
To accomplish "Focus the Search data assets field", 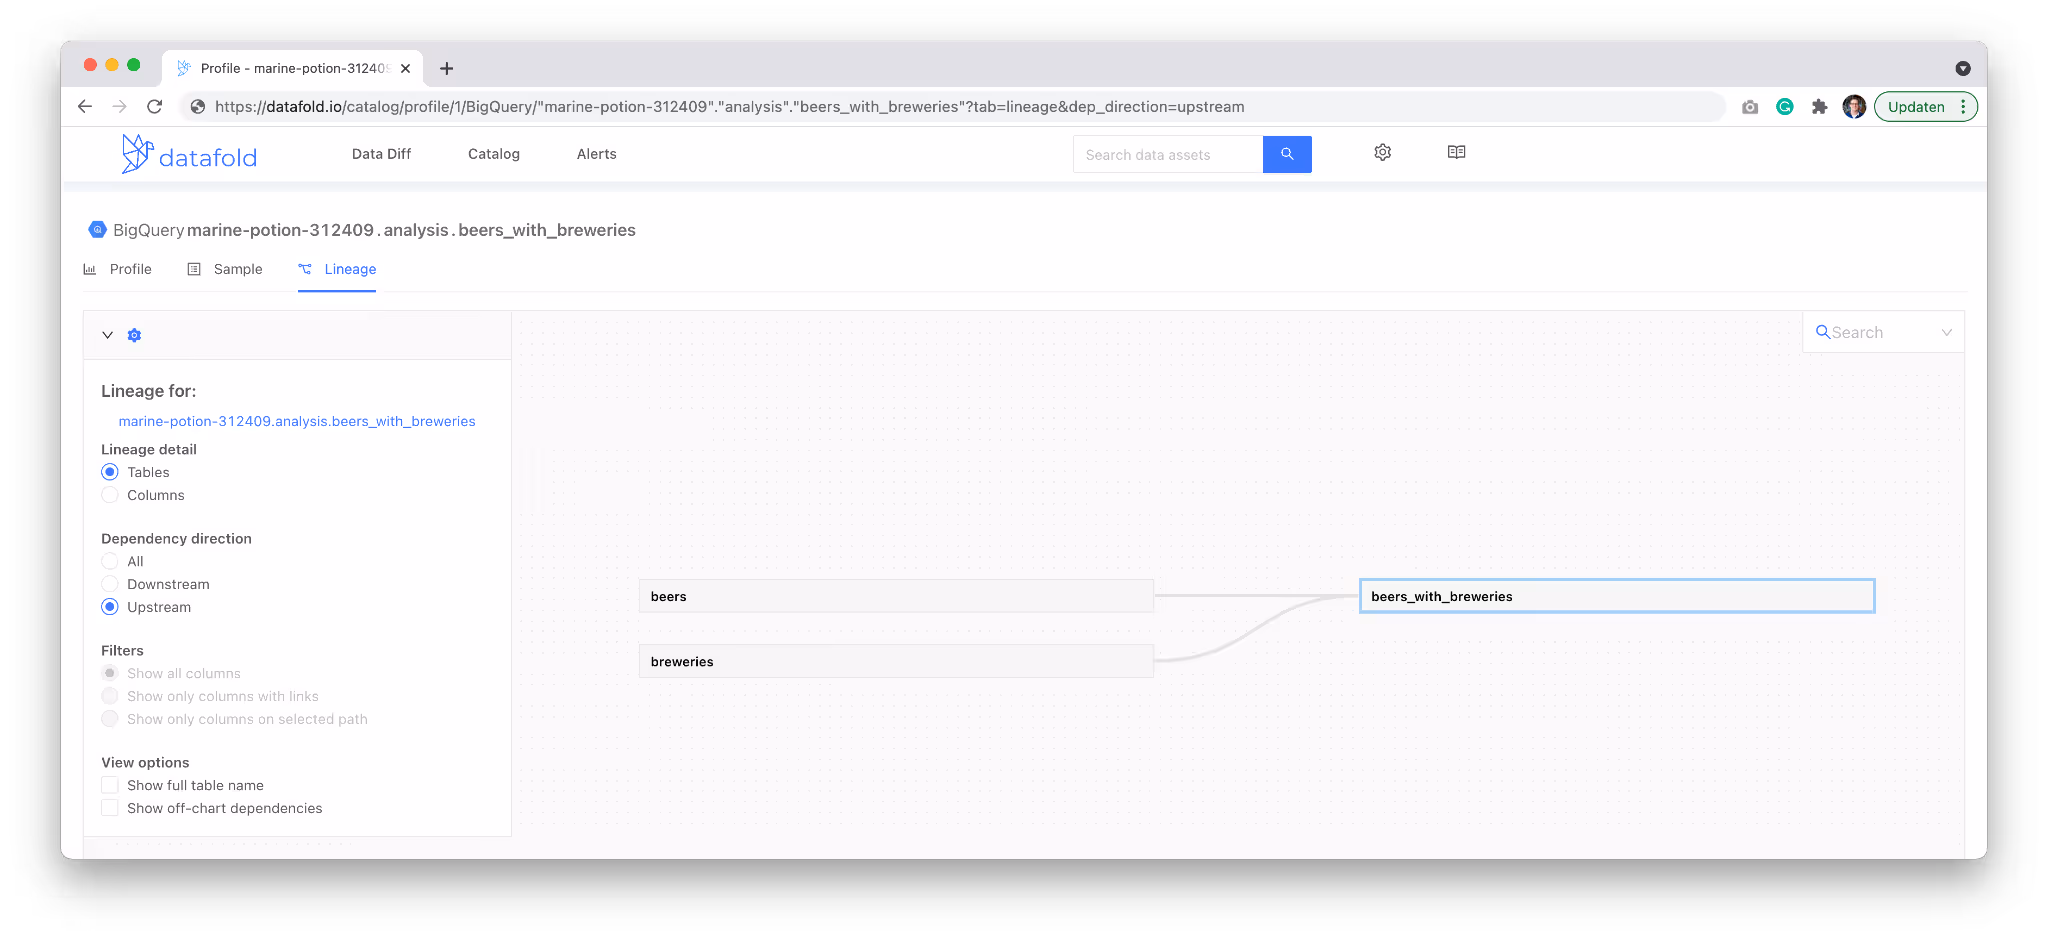I will [1168, 154].
